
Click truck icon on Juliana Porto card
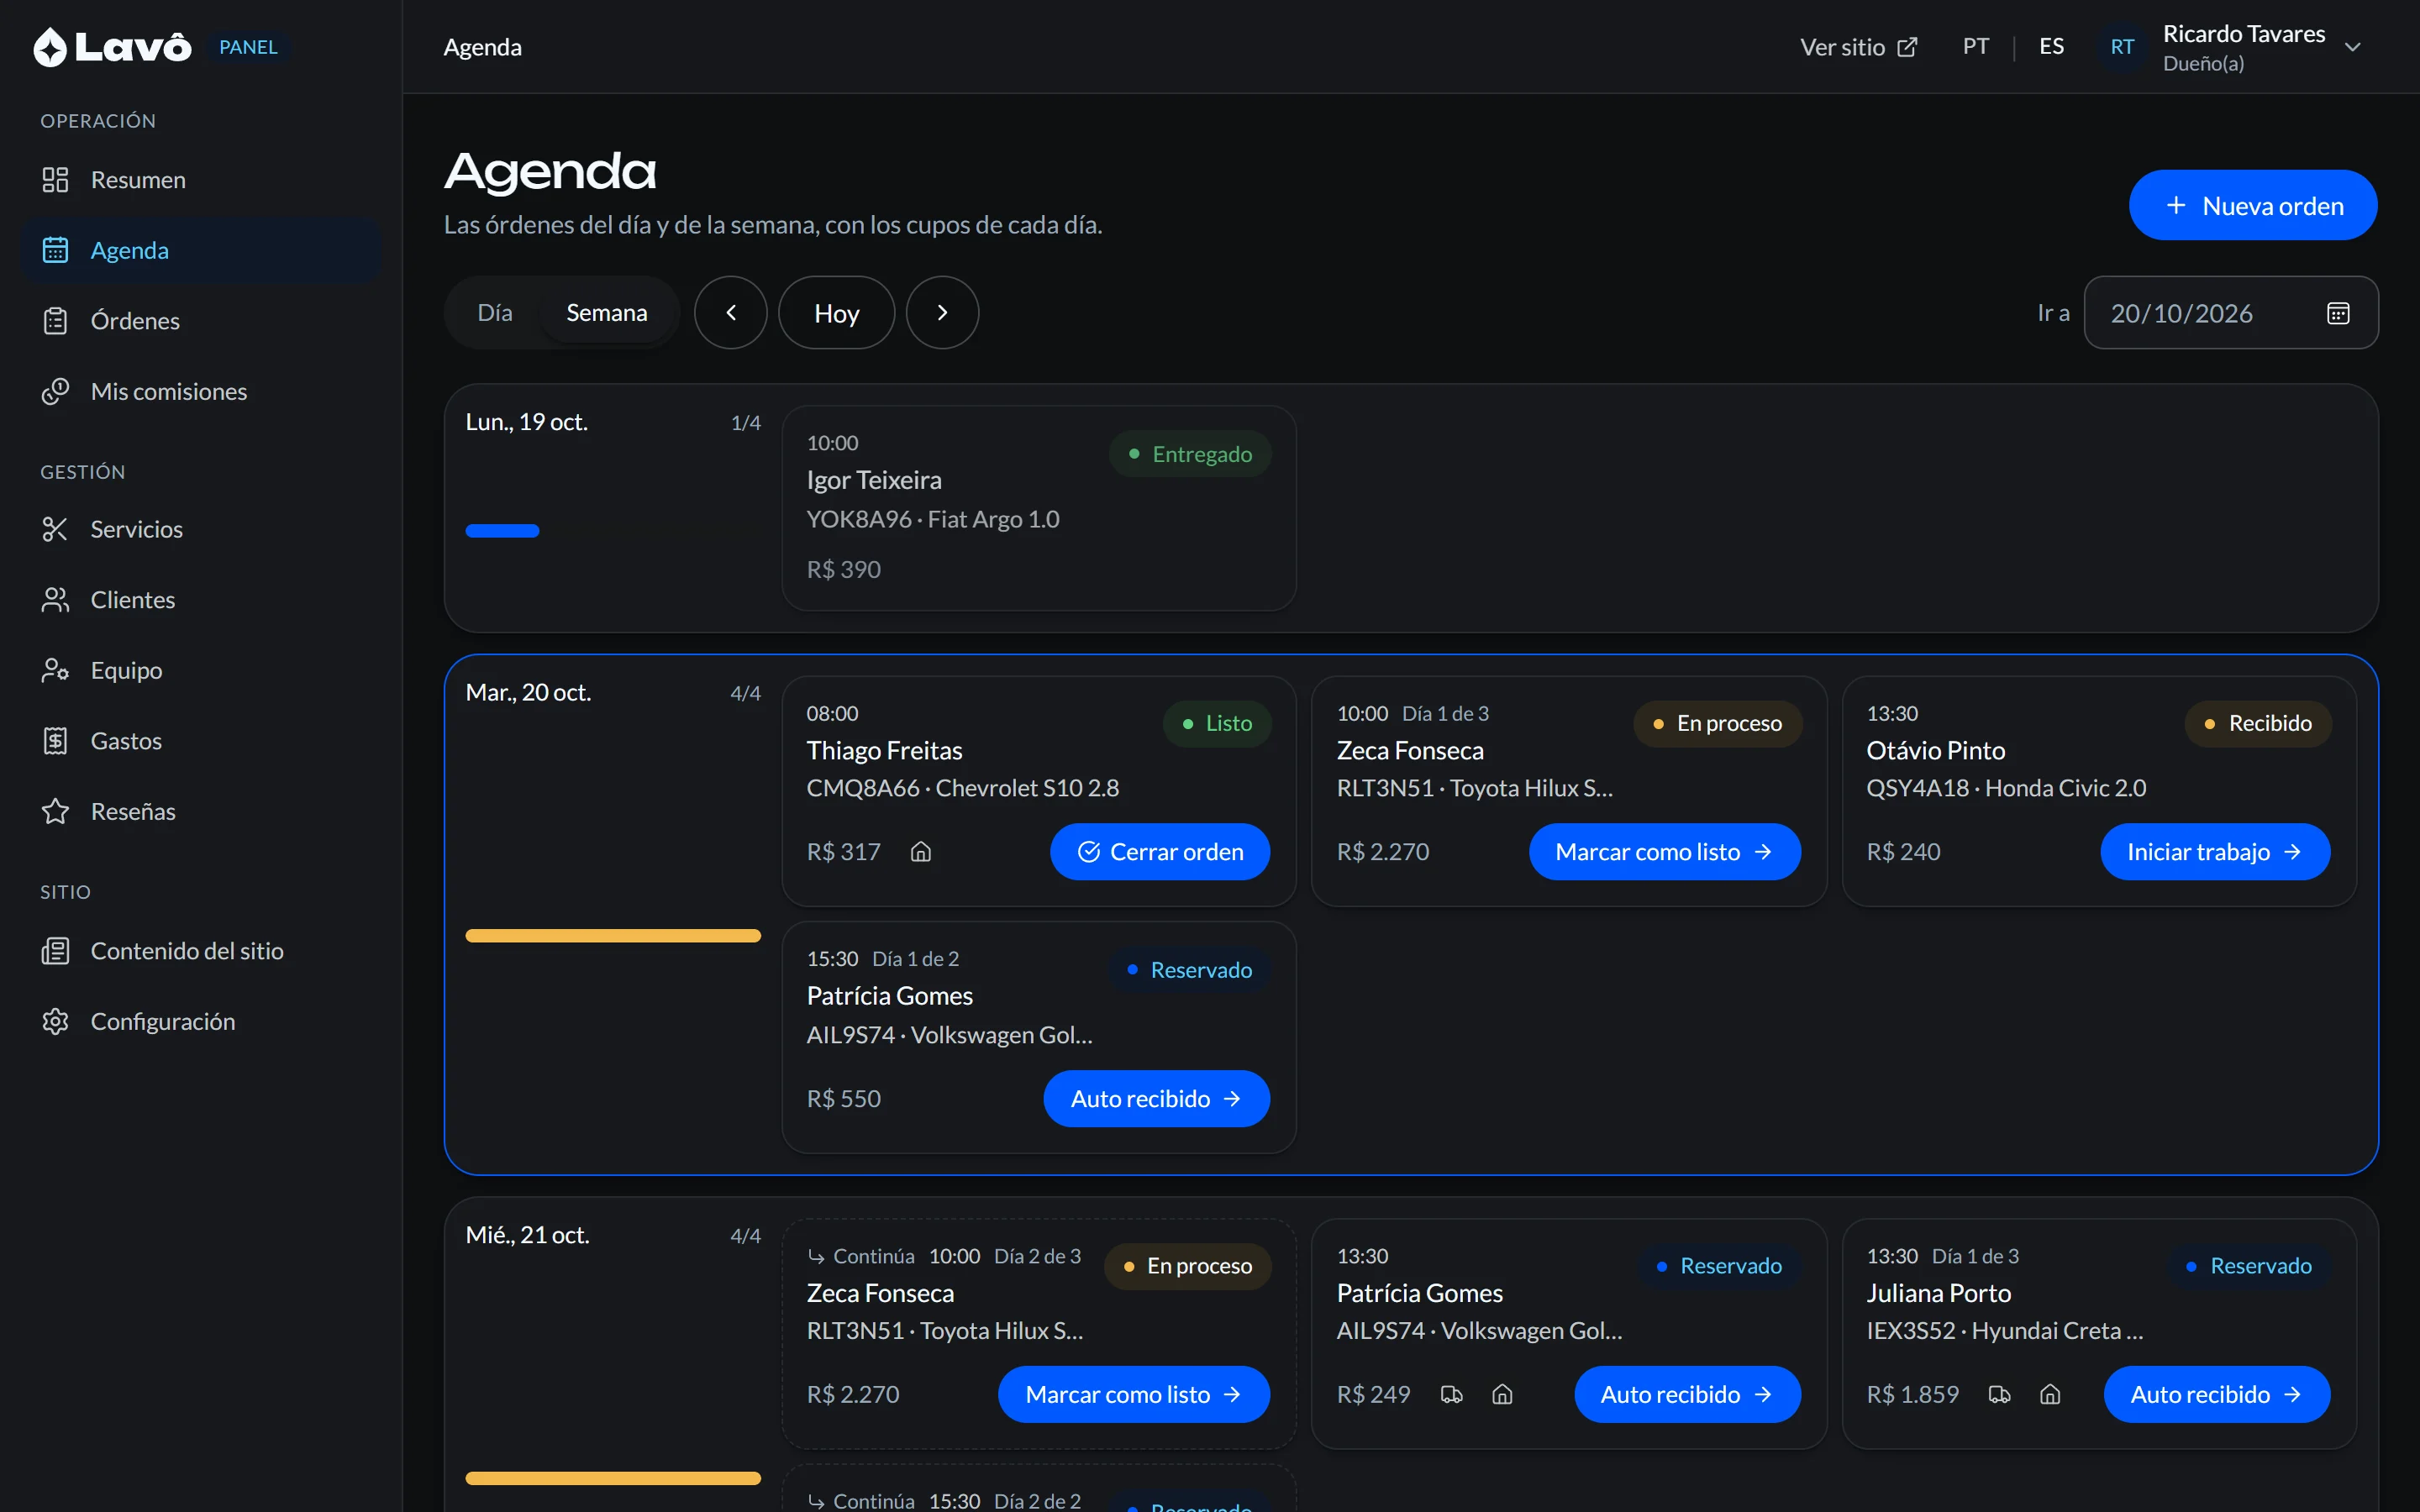pyautogui.click(x=2000, y=1394)
